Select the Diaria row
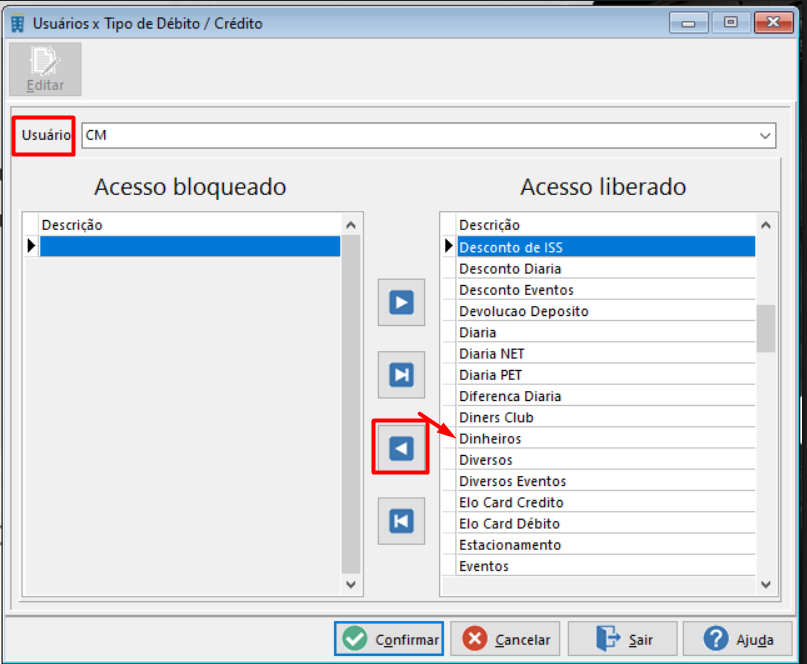This screenshot has width=807, height=664. tap(606, 333)
